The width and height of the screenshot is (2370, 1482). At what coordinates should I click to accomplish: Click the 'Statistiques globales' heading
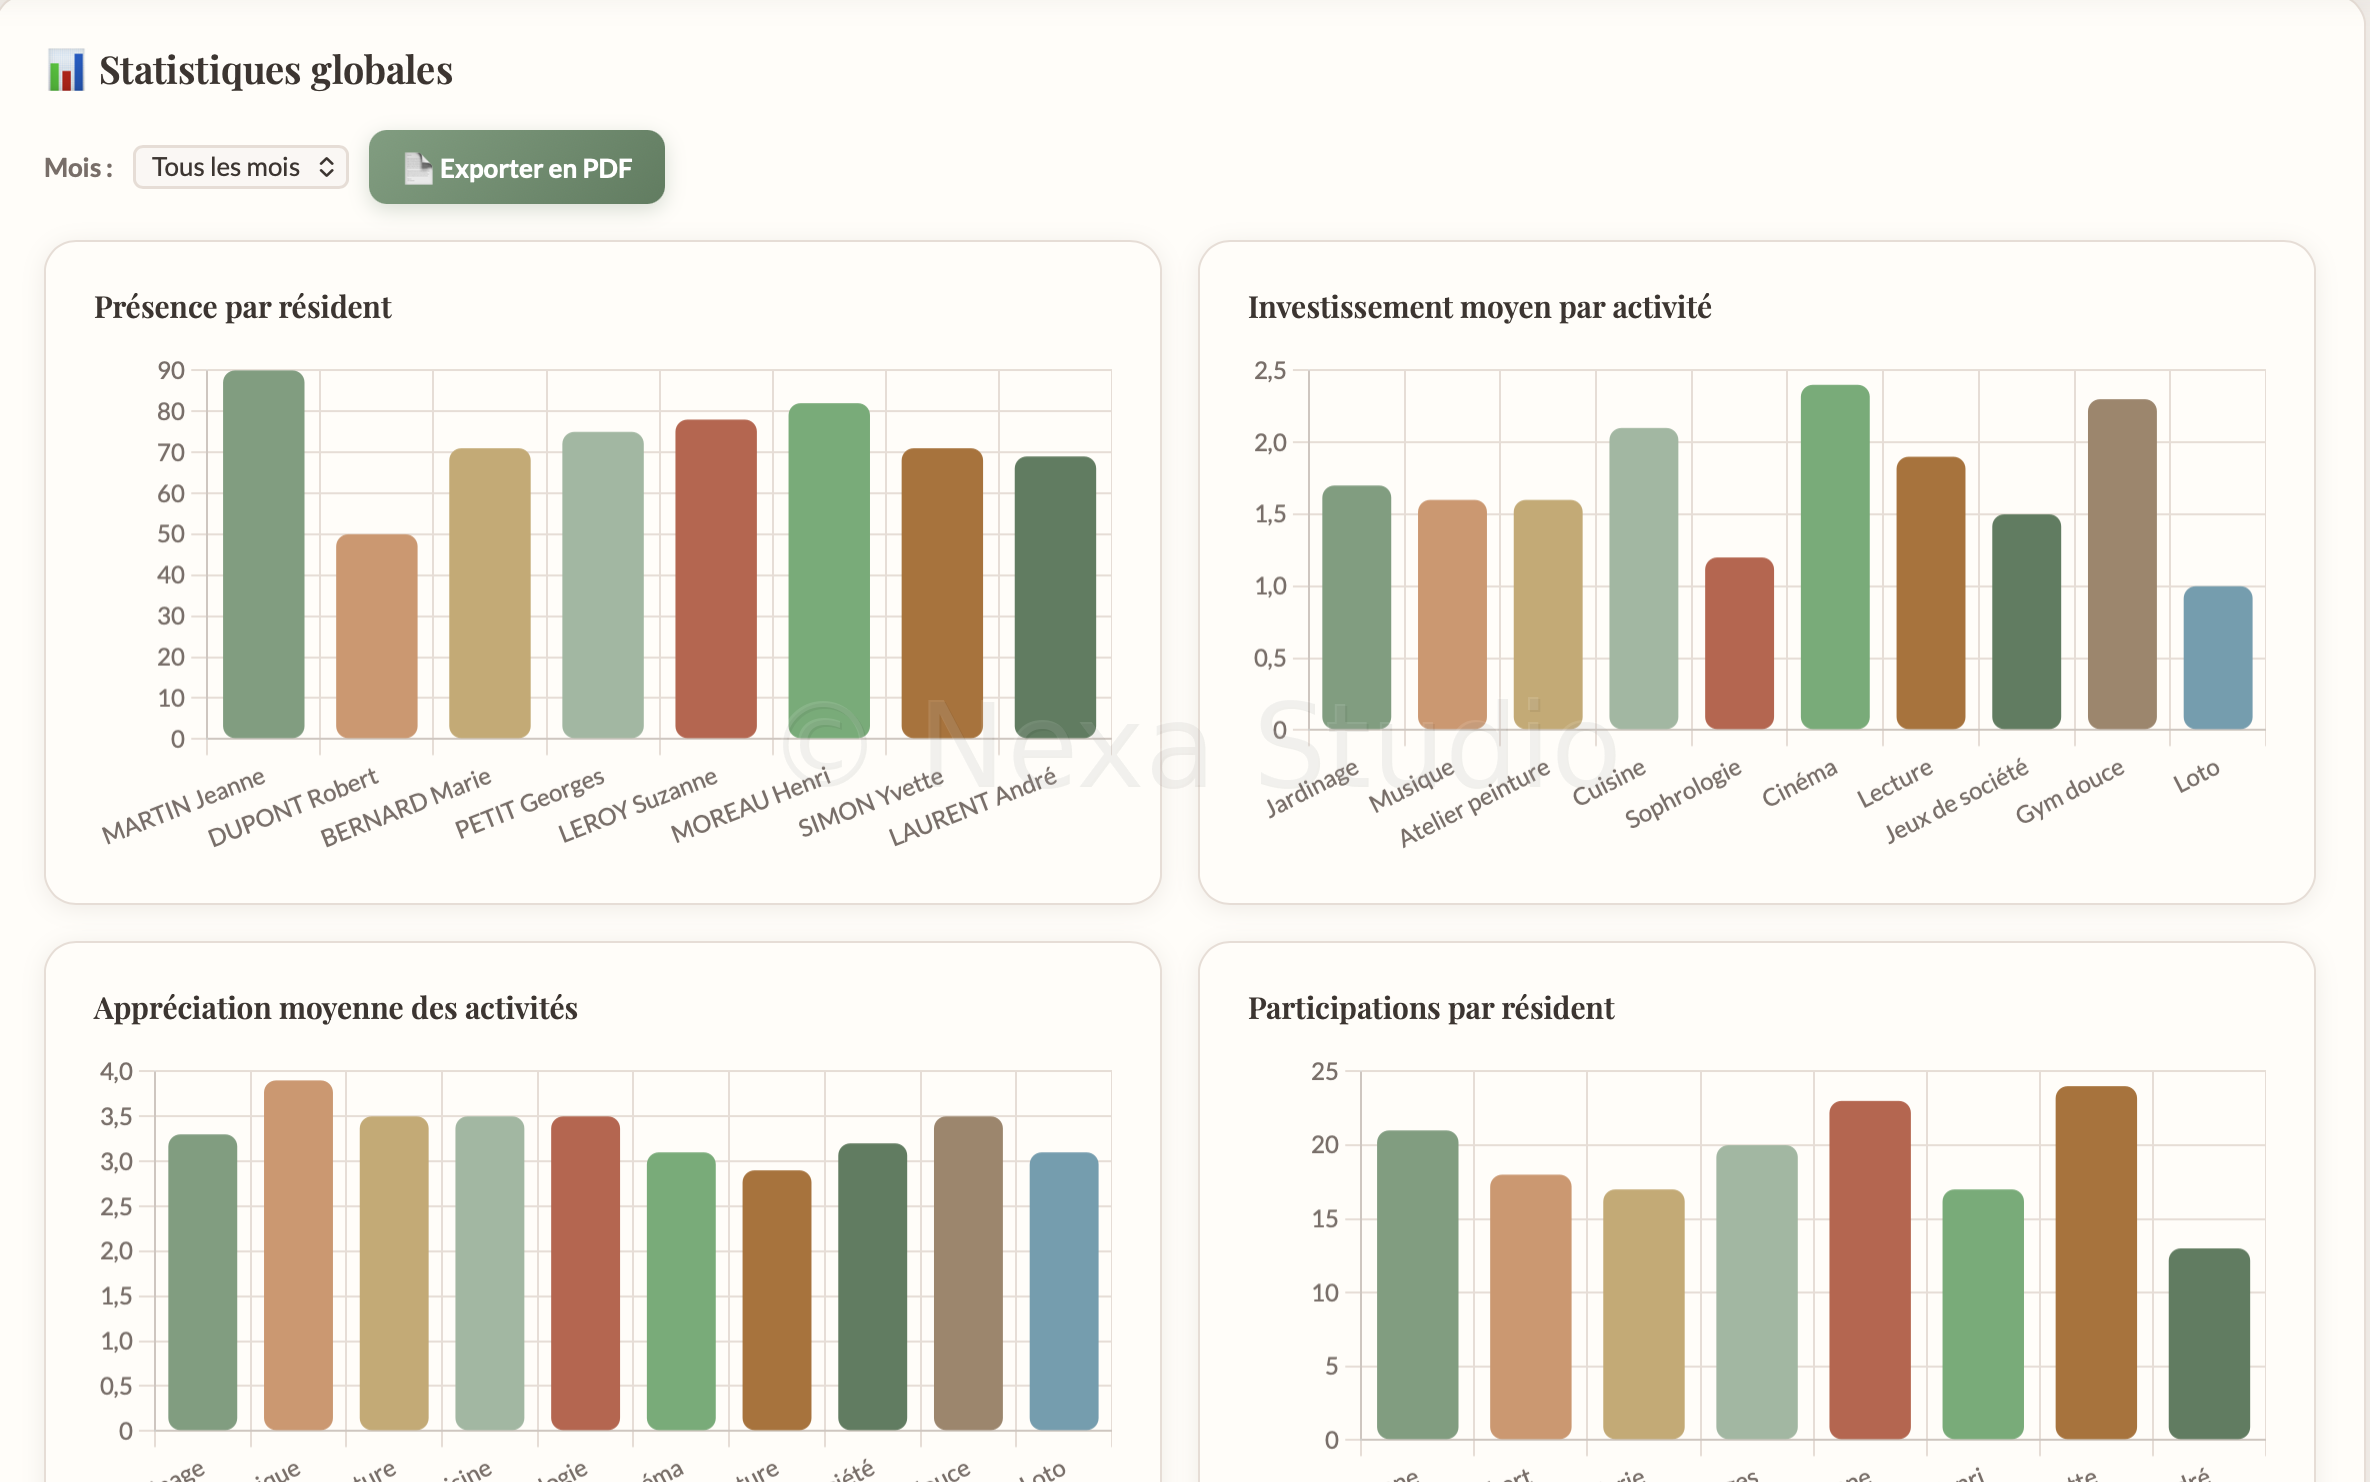coord(276,70)
